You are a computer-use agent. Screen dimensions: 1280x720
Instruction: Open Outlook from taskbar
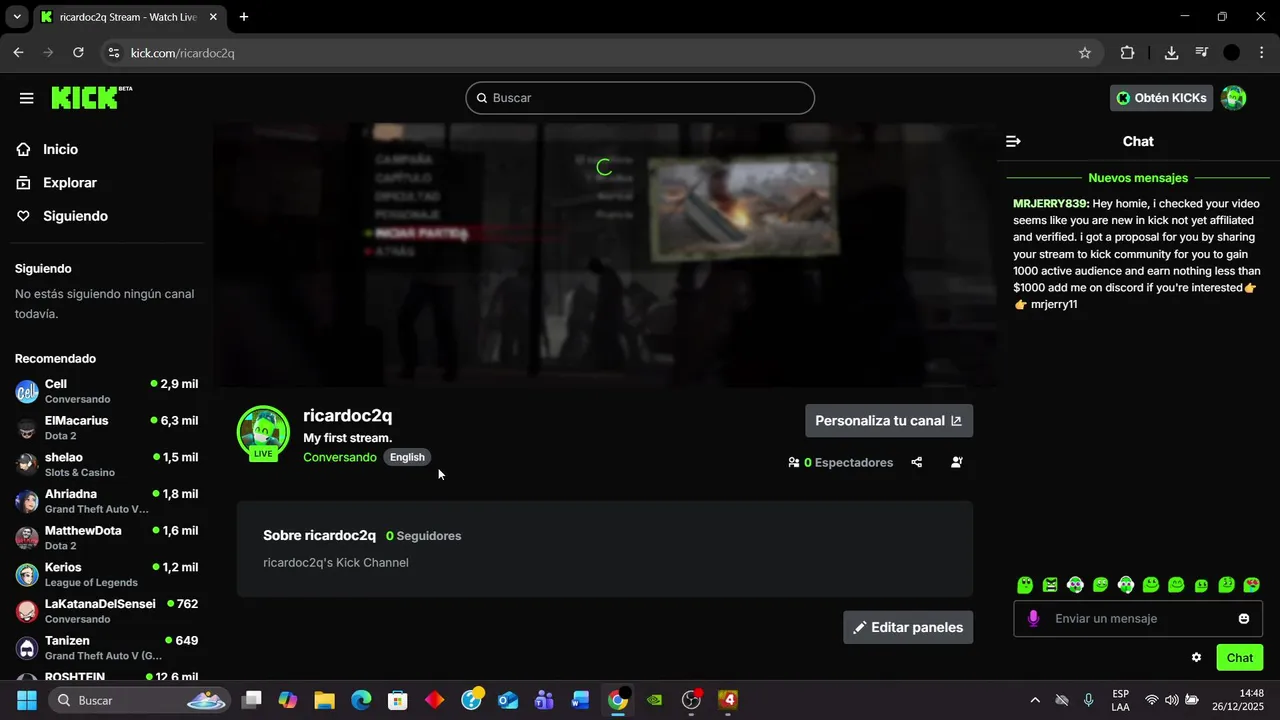click(508, 700)
